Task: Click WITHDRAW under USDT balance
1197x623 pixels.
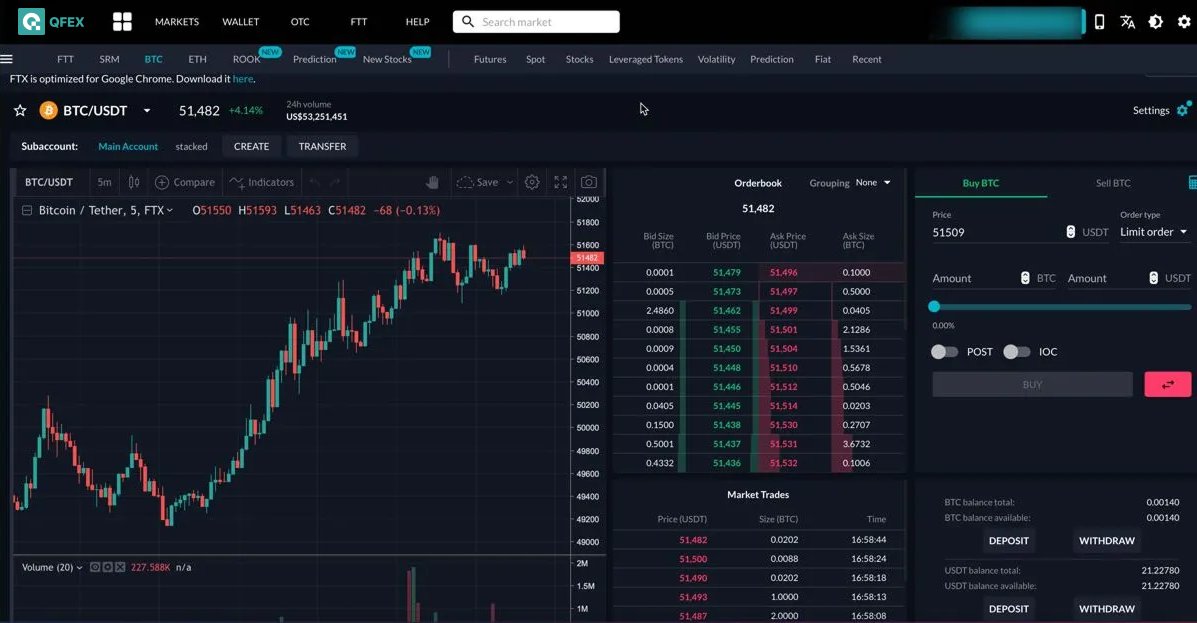Action: click(1106, 608)
